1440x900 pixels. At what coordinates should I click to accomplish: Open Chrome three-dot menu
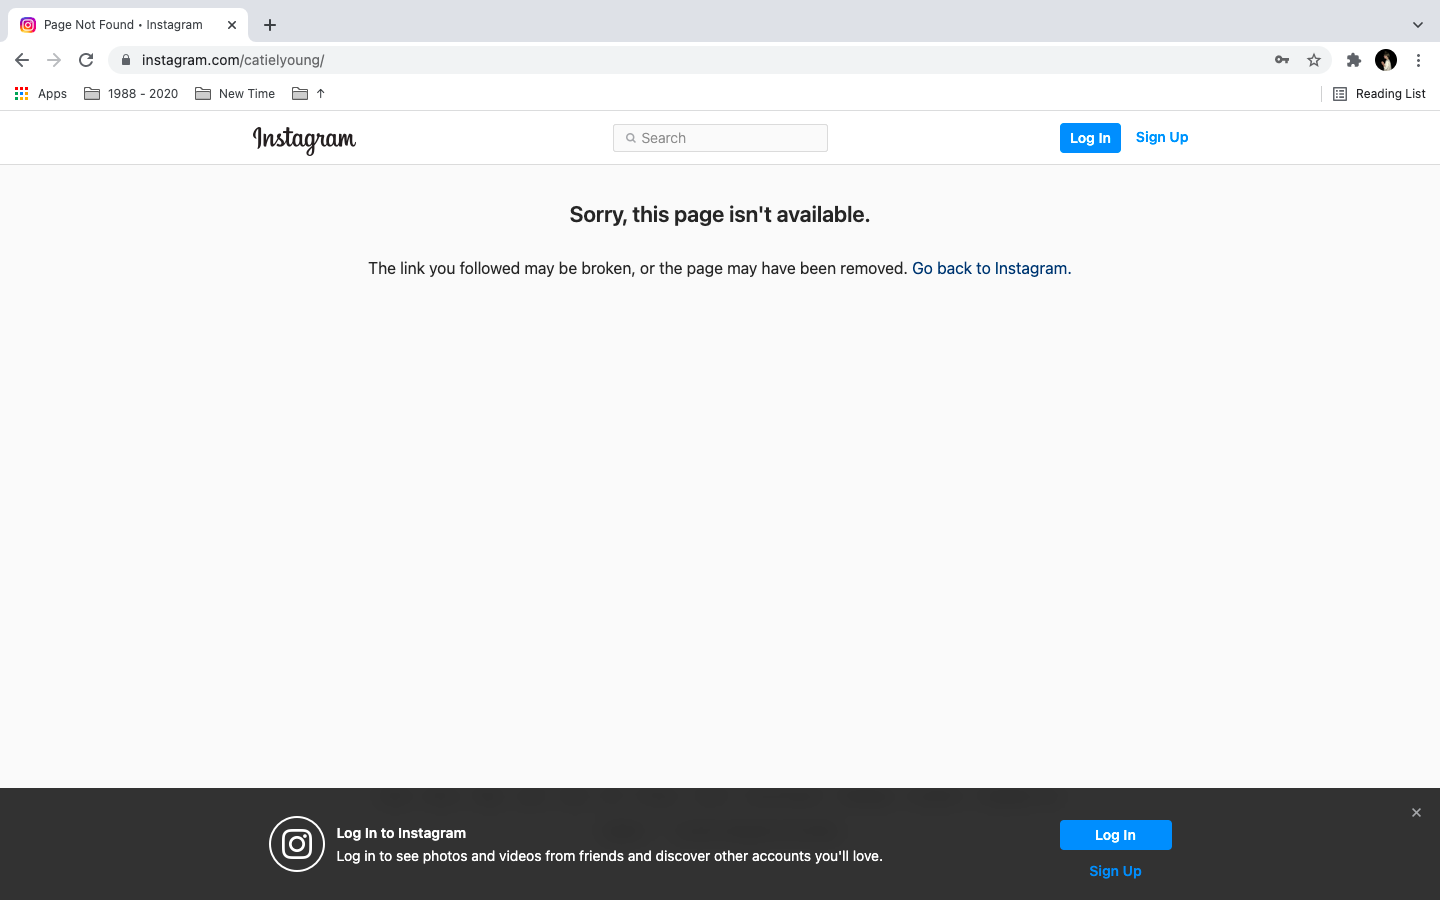[x=1418, y=60]
